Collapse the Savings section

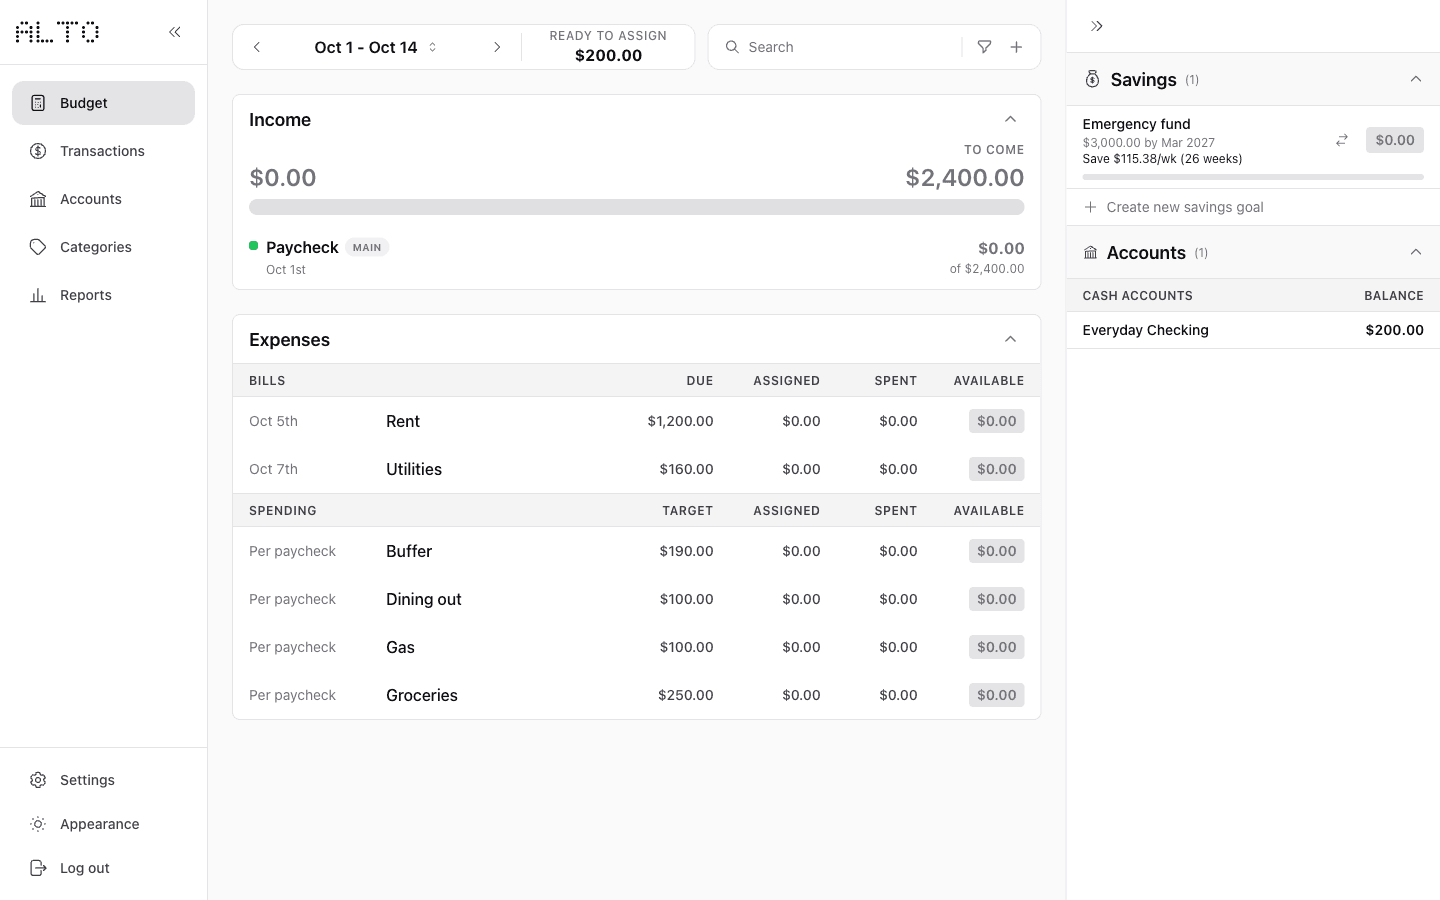click(x=1416, y=79)
